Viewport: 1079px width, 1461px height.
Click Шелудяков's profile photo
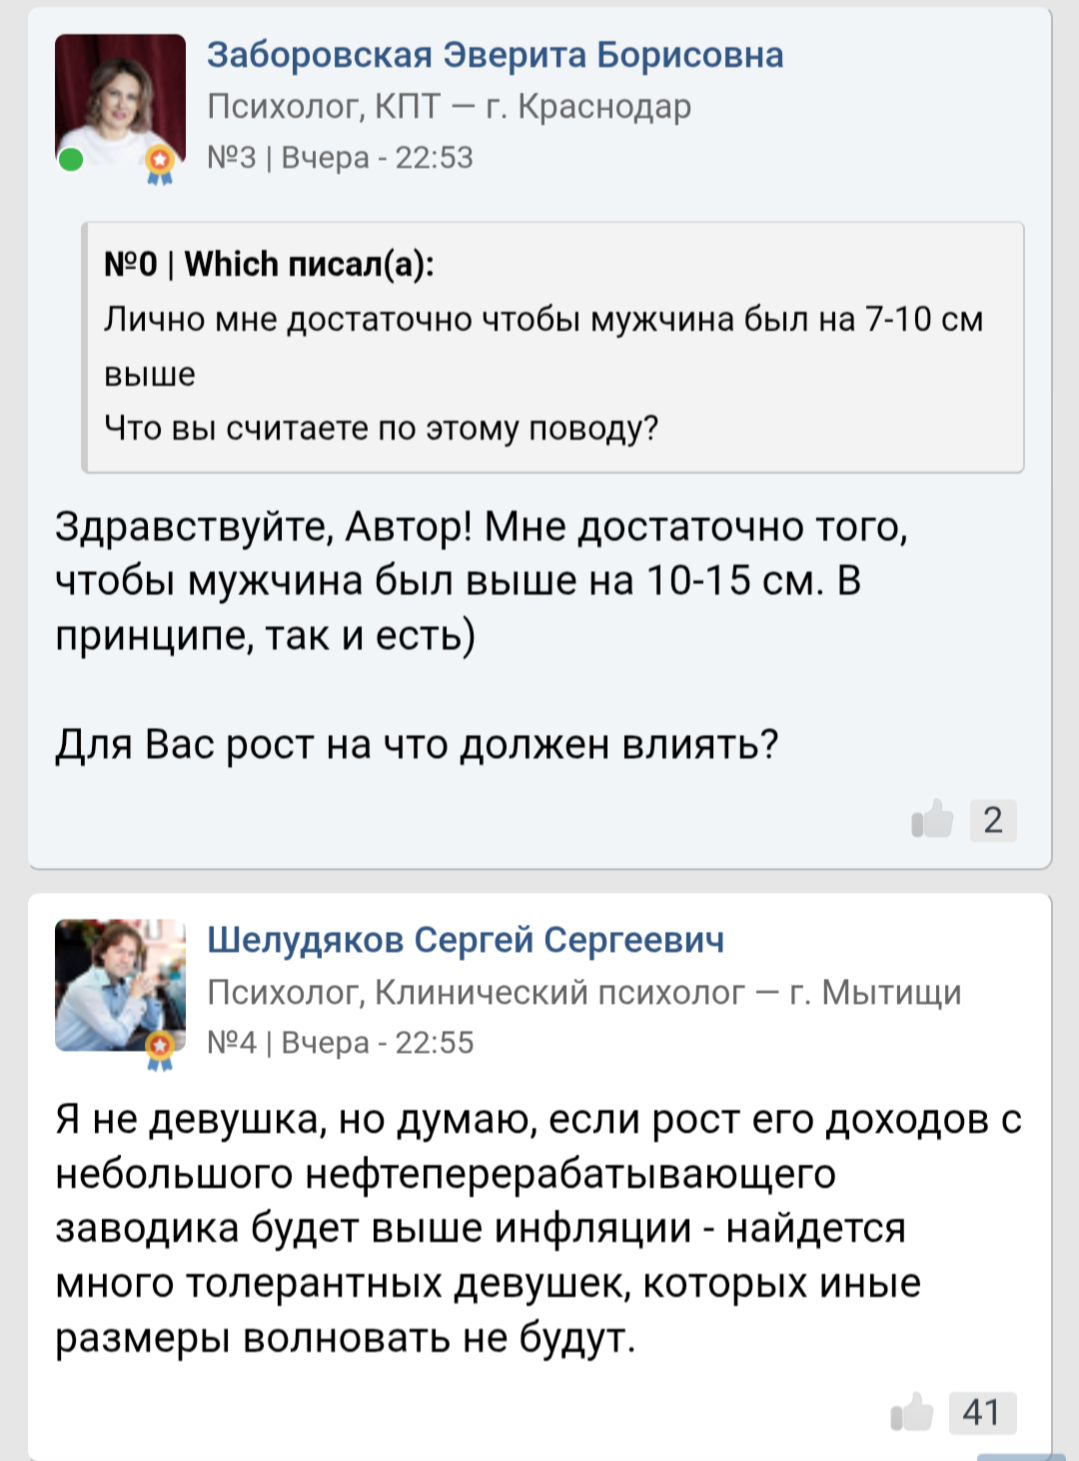[x=120, y=984]
